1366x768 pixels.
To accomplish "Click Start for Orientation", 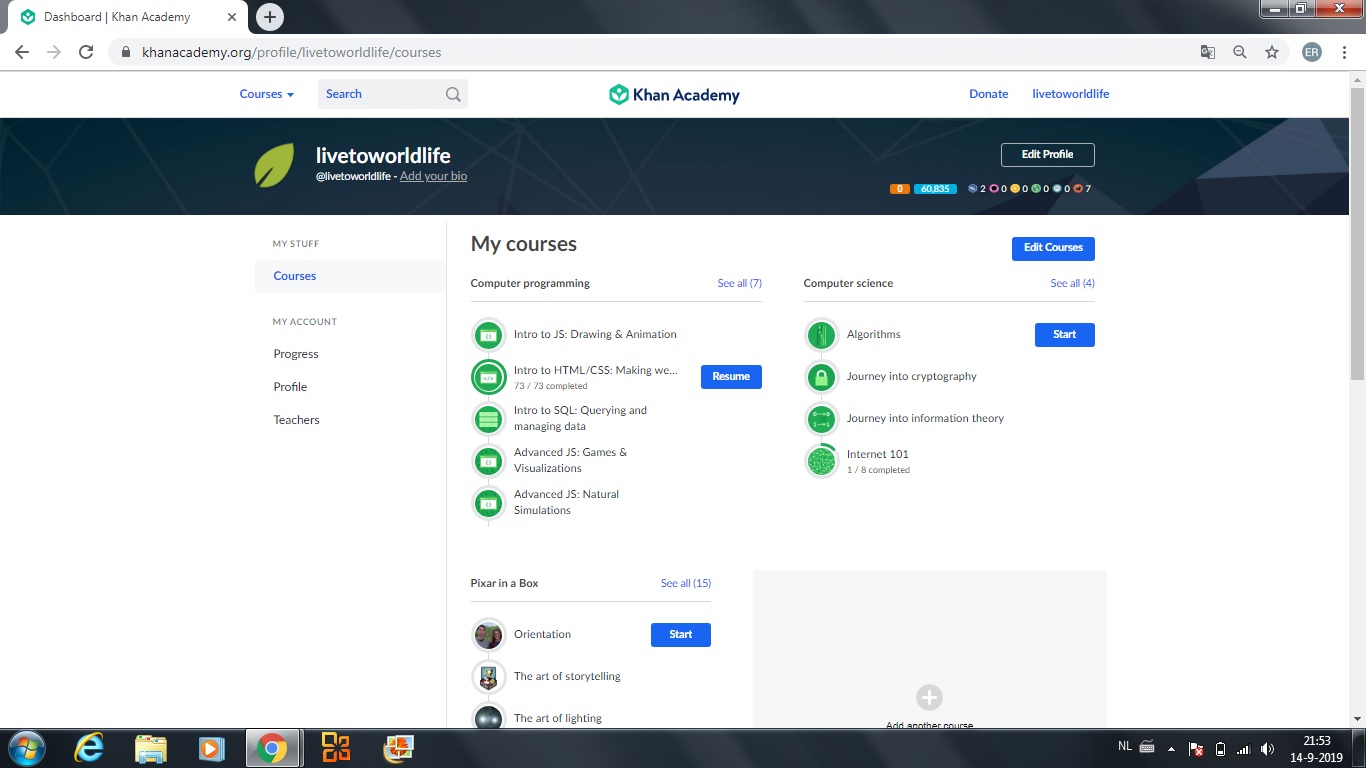I will coord(680,635).
